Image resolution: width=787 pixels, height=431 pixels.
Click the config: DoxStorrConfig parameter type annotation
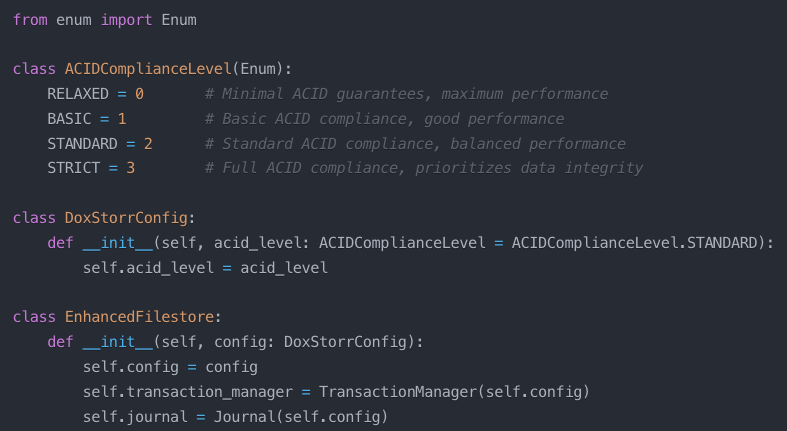click(x=310, y=342)
